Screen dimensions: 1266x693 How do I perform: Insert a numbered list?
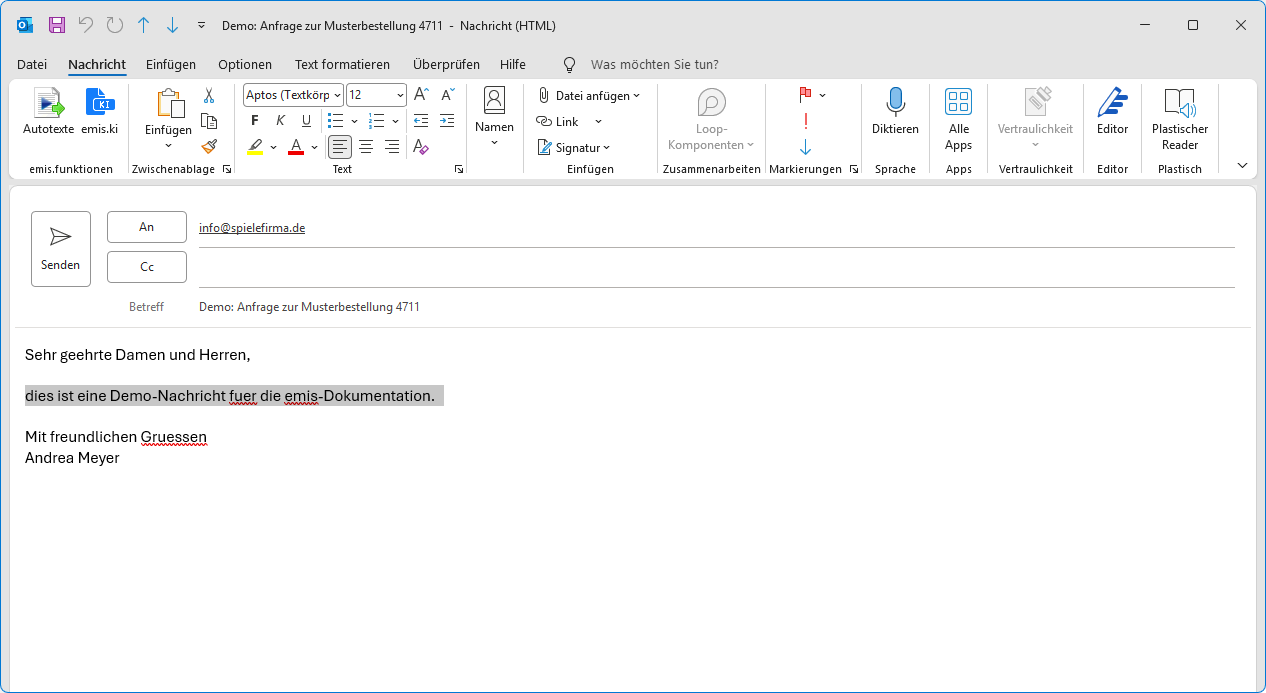[377, 121]
